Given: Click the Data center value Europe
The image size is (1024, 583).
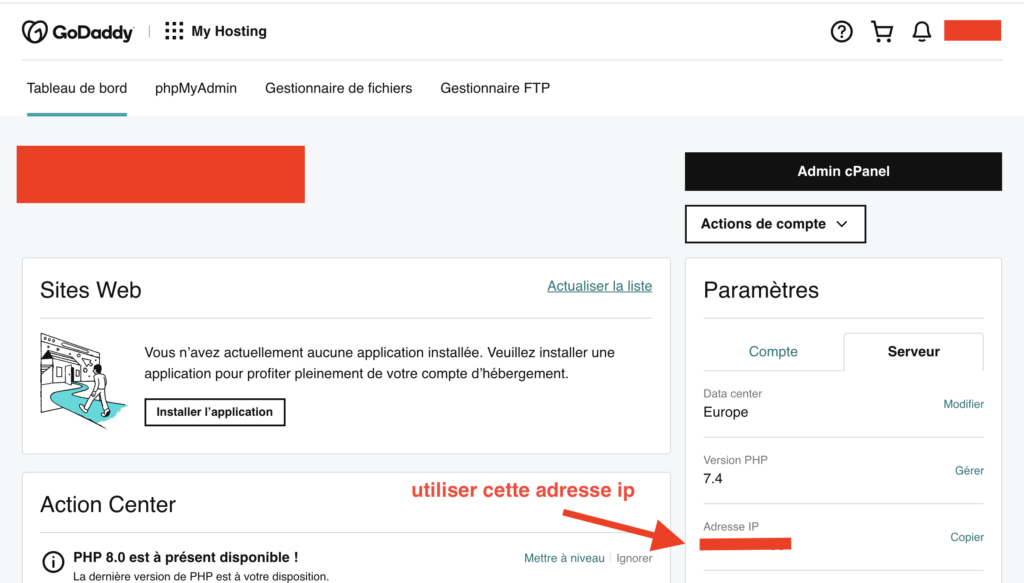Looking at the screenshot, I should (726, 412).
